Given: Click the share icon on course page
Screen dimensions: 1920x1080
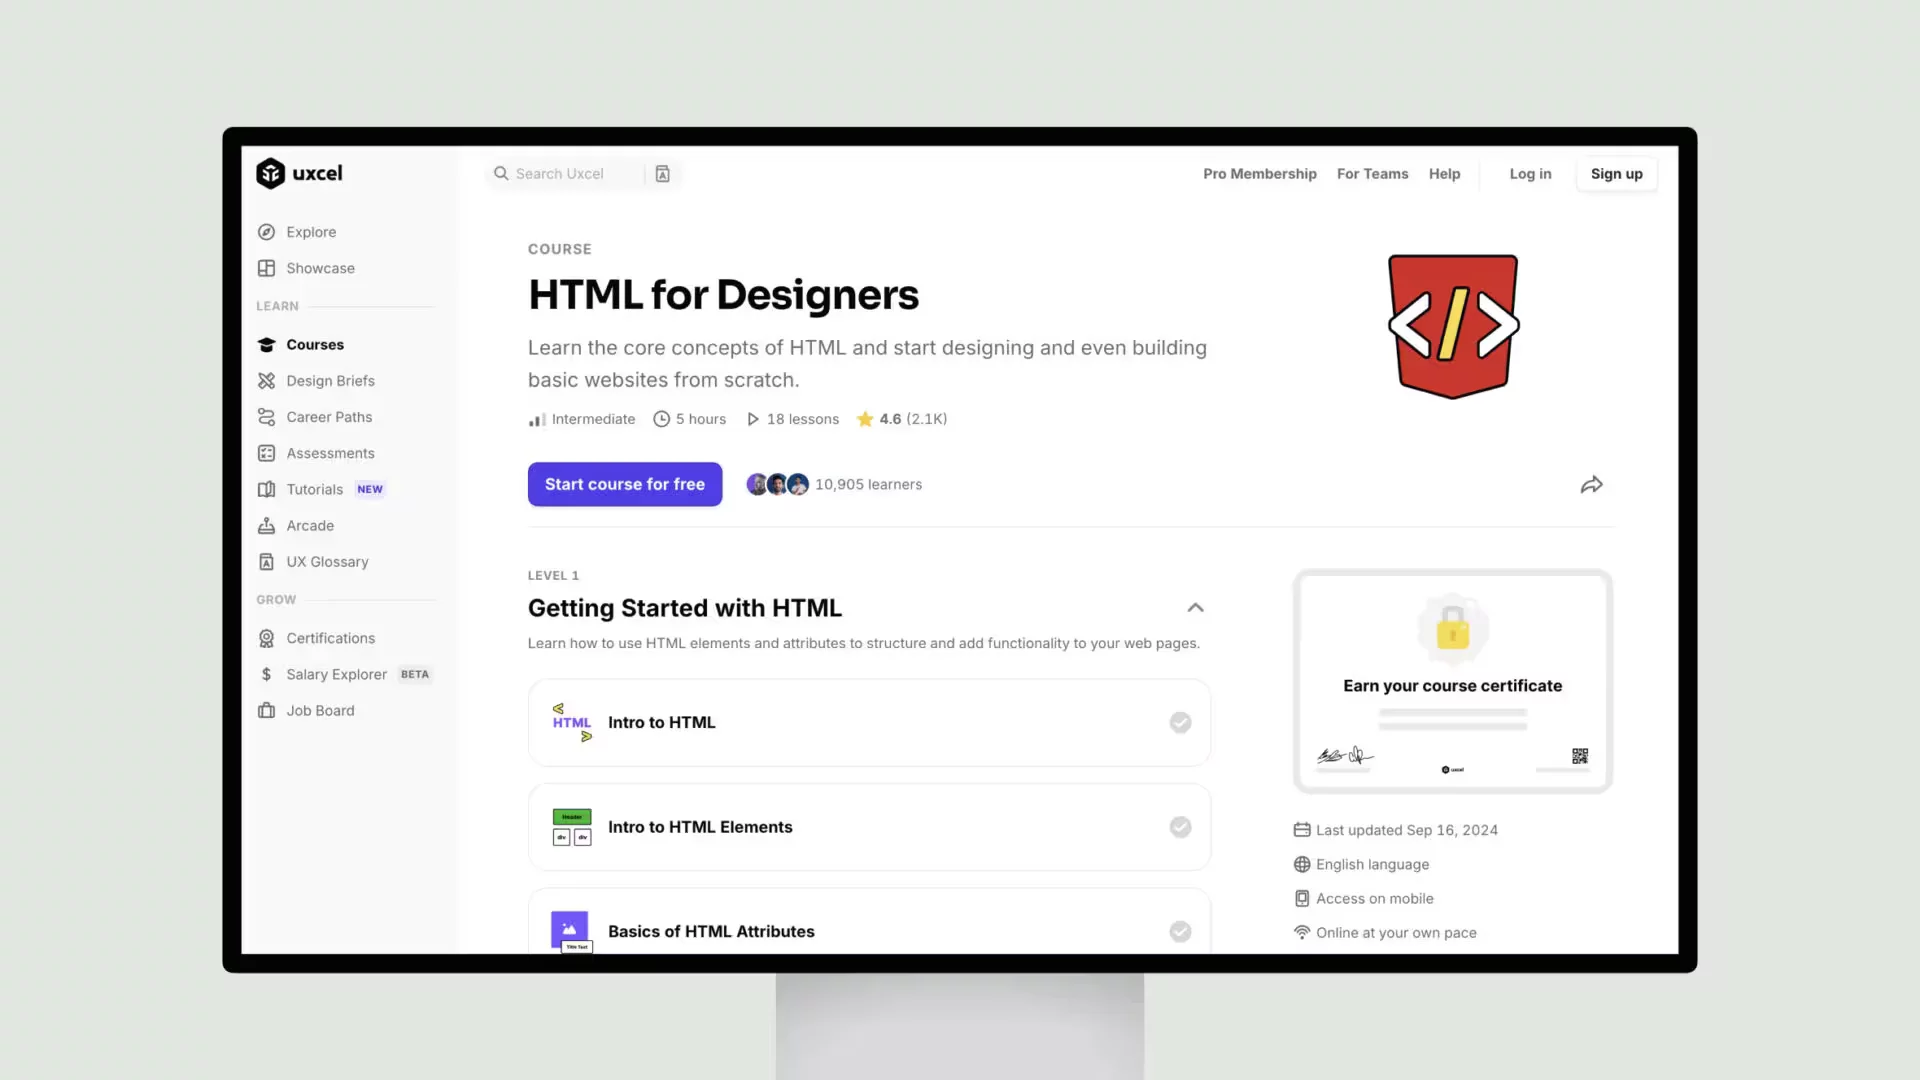Looking at the screenshot, I should pos(1590,484).
